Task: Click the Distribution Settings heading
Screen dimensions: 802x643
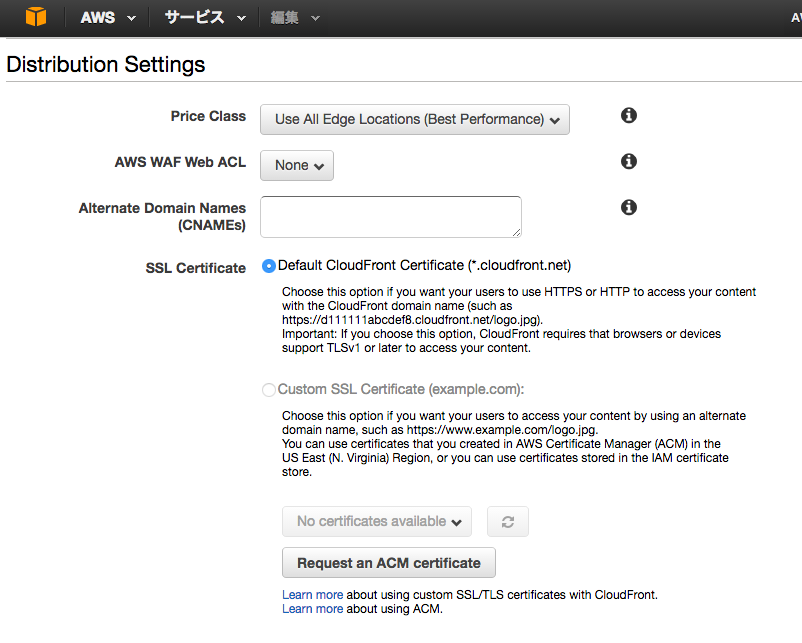Action: pyautogui.click(x=106, y=65)
